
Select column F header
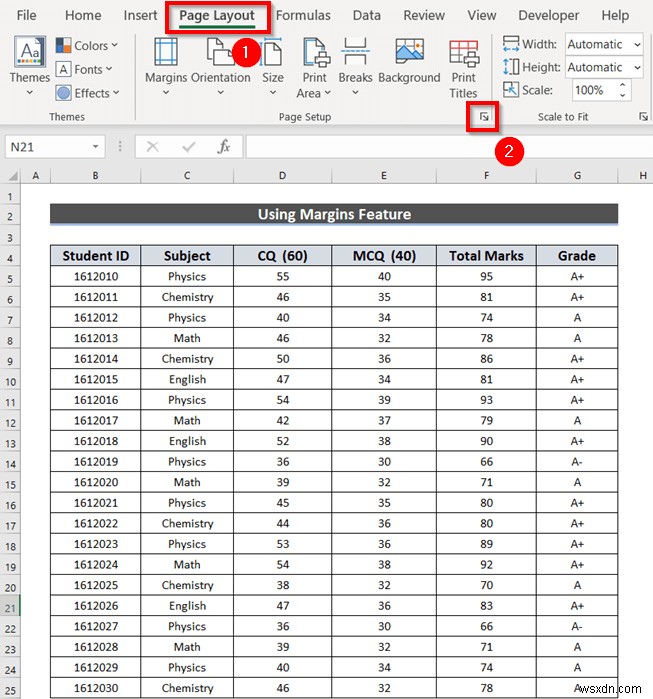pyautogui.click(x=486, y=176)
